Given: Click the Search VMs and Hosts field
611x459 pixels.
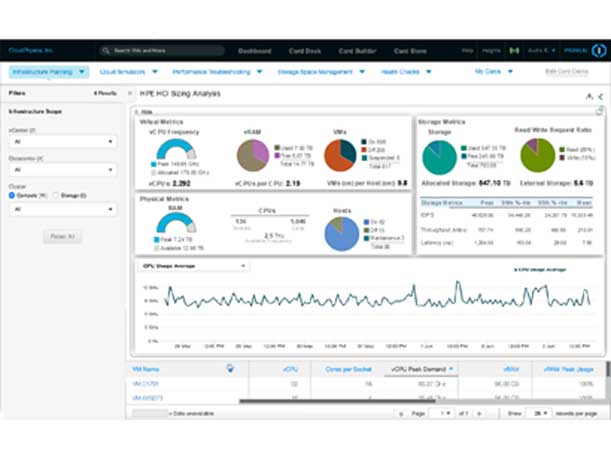Looking at the screenshot, I should coord(162,50).
